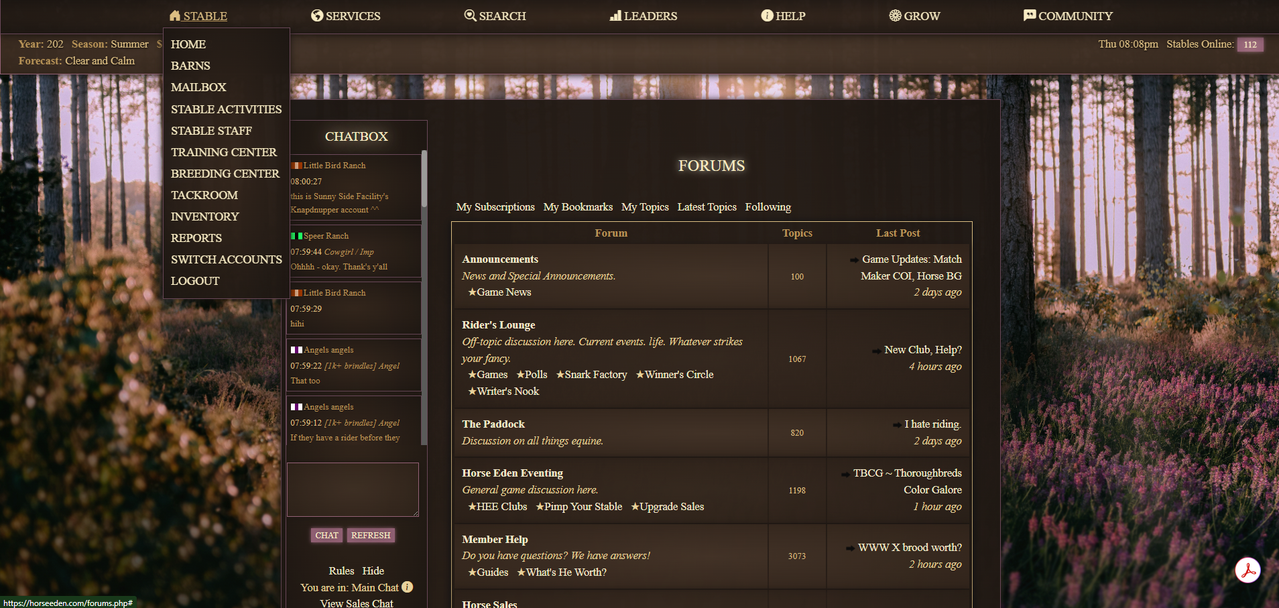Click the Search magnifier icon

tap(470, 16)
